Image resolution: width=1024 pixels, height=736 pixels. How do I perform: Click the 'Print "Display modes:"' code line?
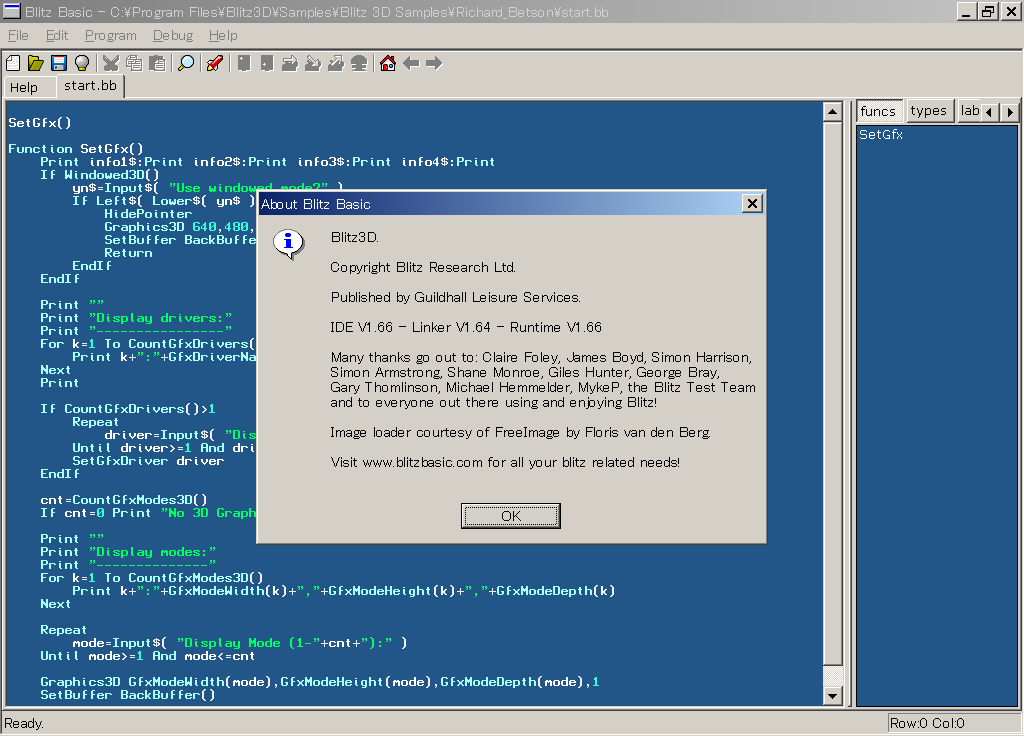(x=128, y=552)
